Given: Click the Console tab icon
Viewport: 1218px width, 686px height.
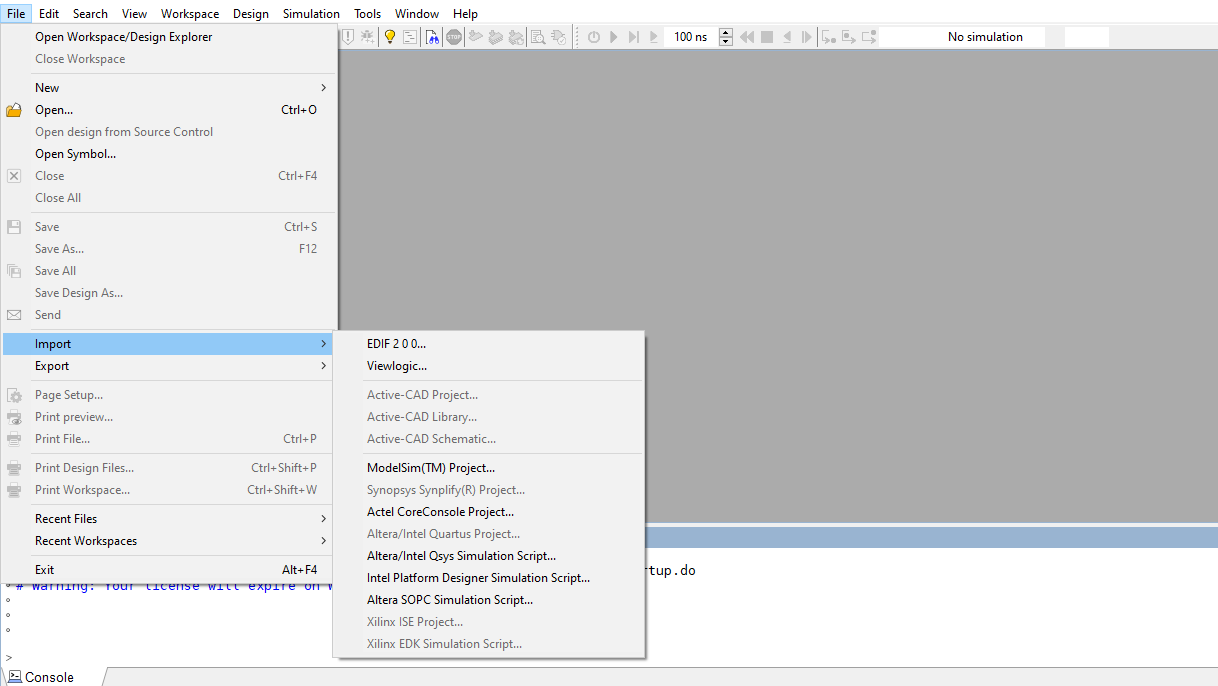Looking at the screenshot, I should coord(15,677).
